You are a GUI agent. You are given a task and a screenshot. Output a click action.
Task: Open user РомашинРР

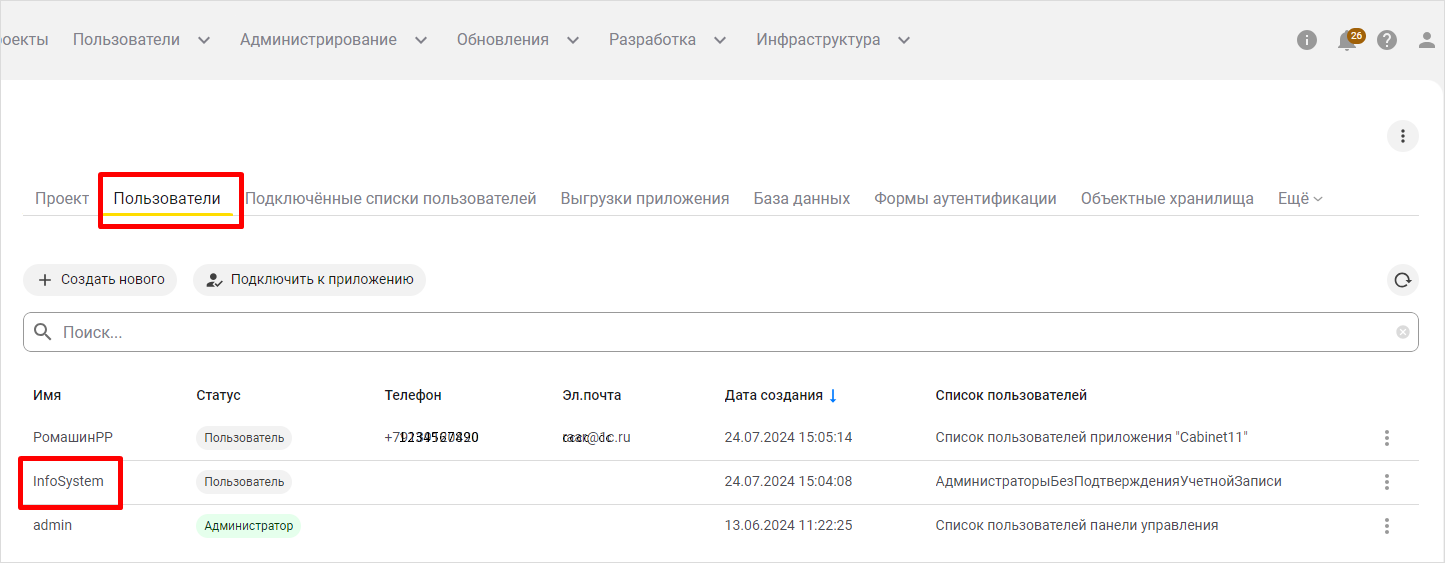coord(73,438)
